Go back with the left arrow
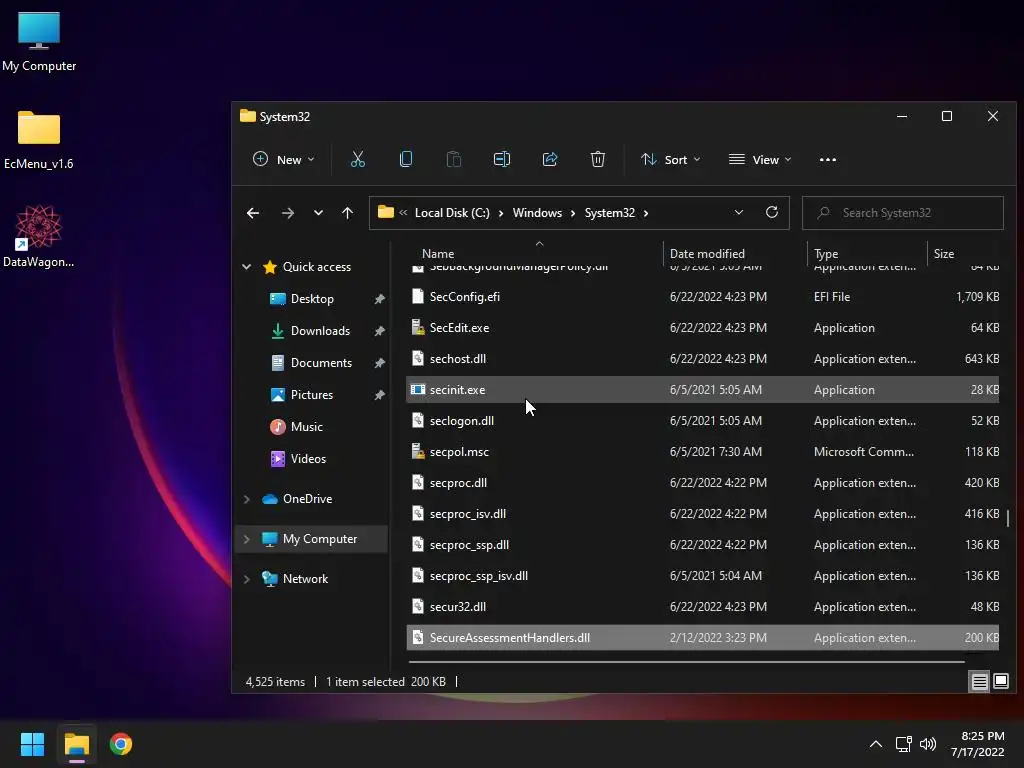 [x=253, y=213]
